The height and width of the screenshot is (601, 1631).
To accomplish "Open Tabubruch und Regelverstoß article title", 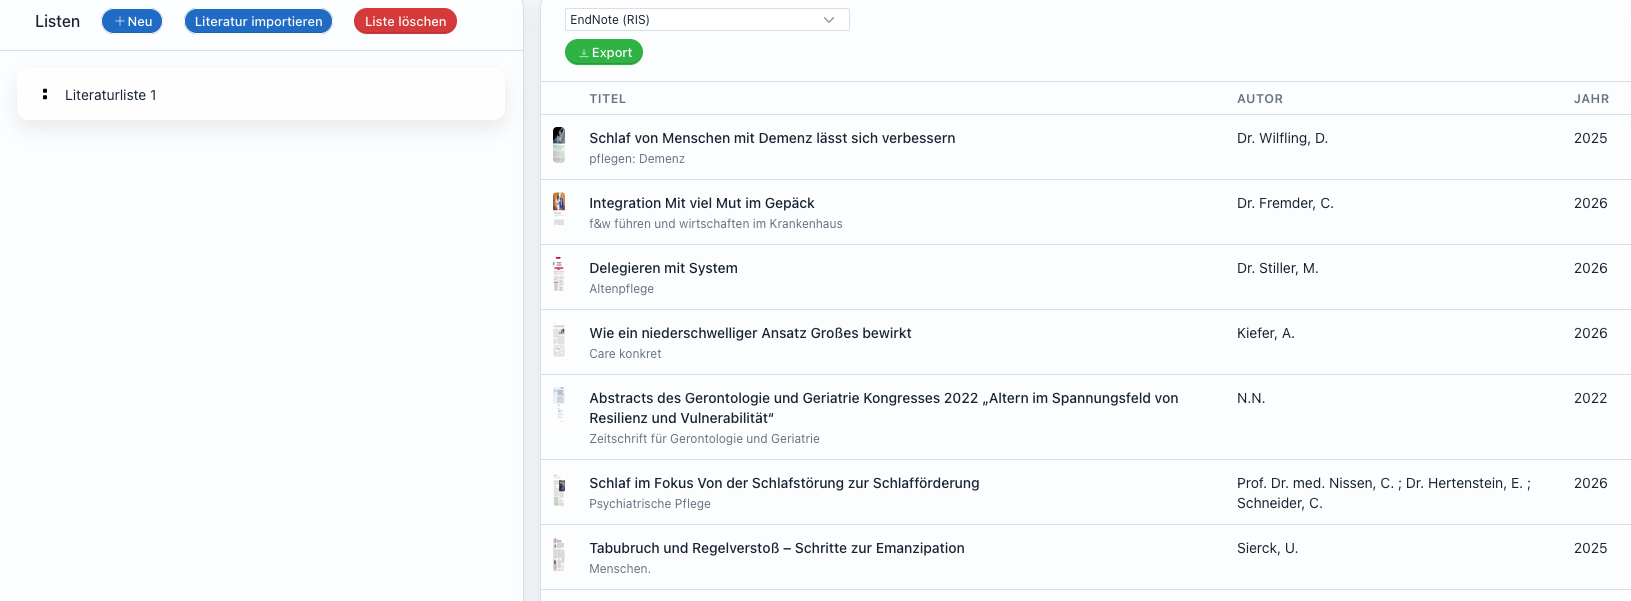I will pos(776,548).
